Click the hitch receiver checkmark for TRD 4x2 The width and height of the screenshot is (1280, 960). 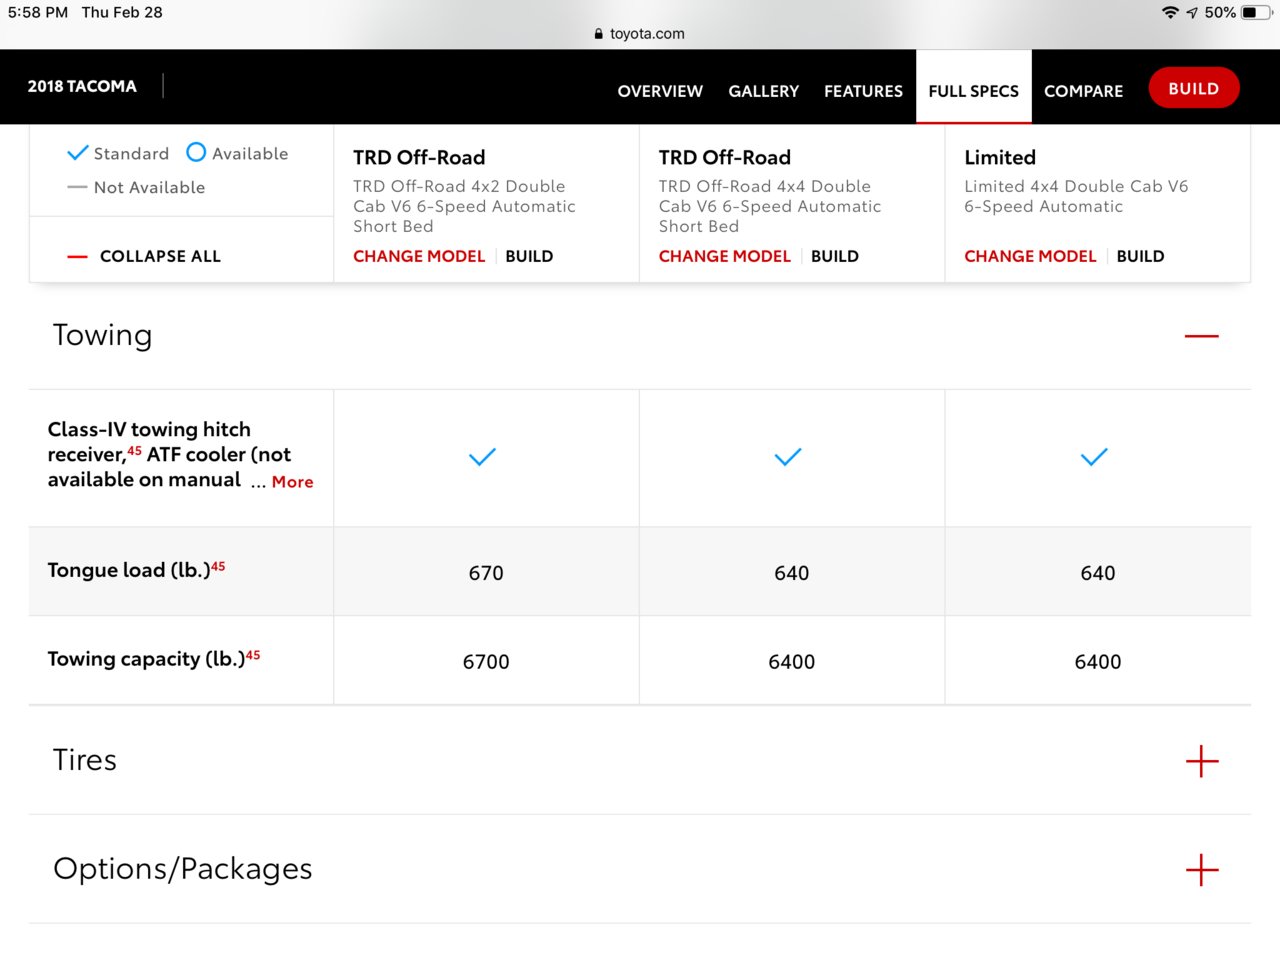[x=482, y=457]
